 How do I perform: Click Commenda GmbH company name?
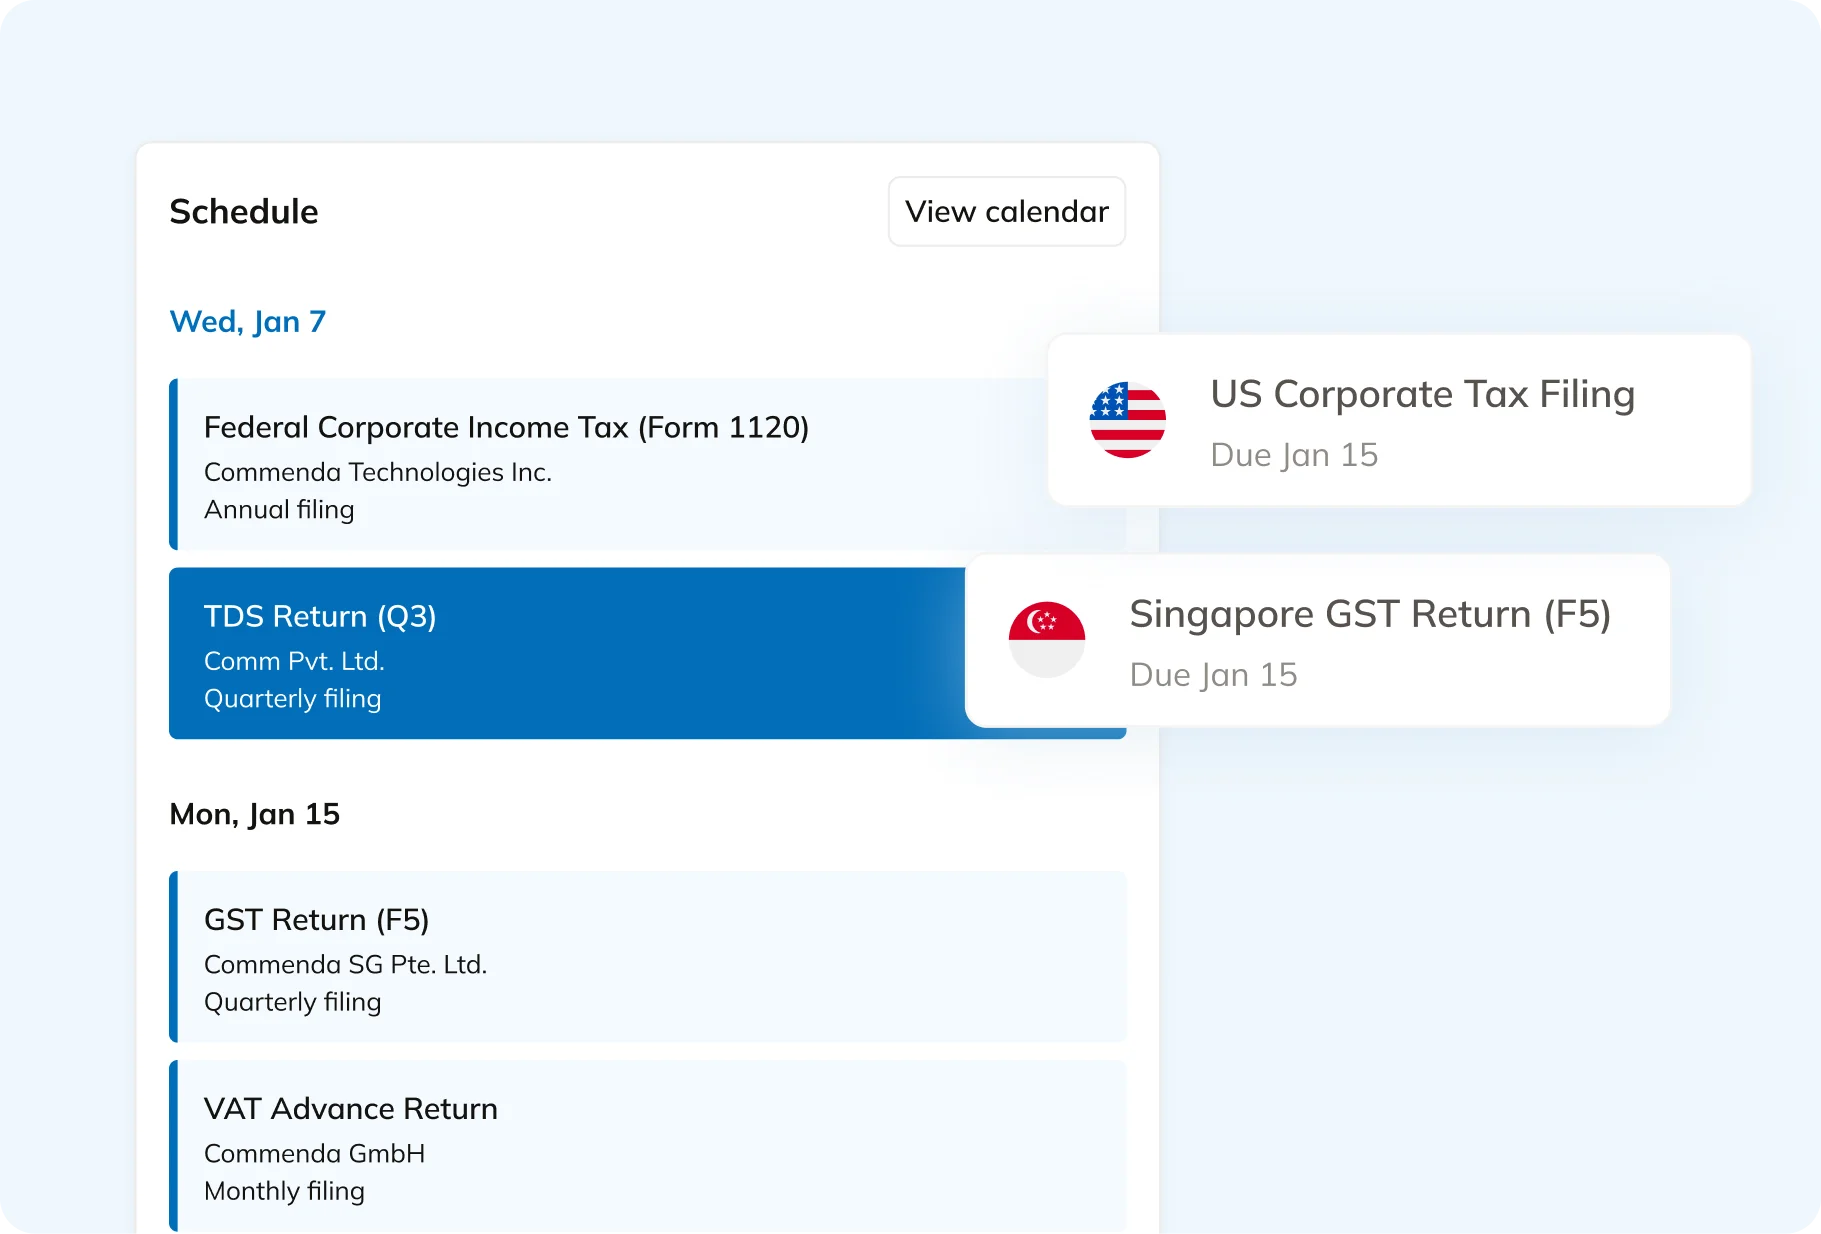[314, 1153]
